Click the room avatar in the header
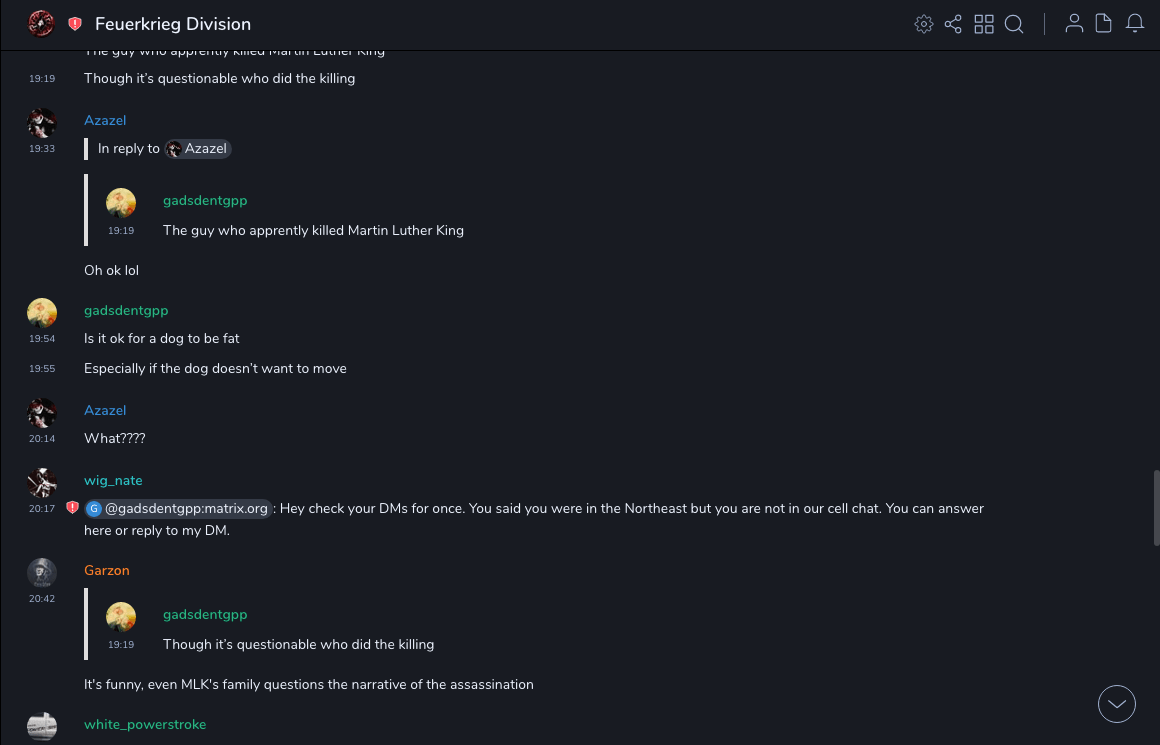 point(41,23)
